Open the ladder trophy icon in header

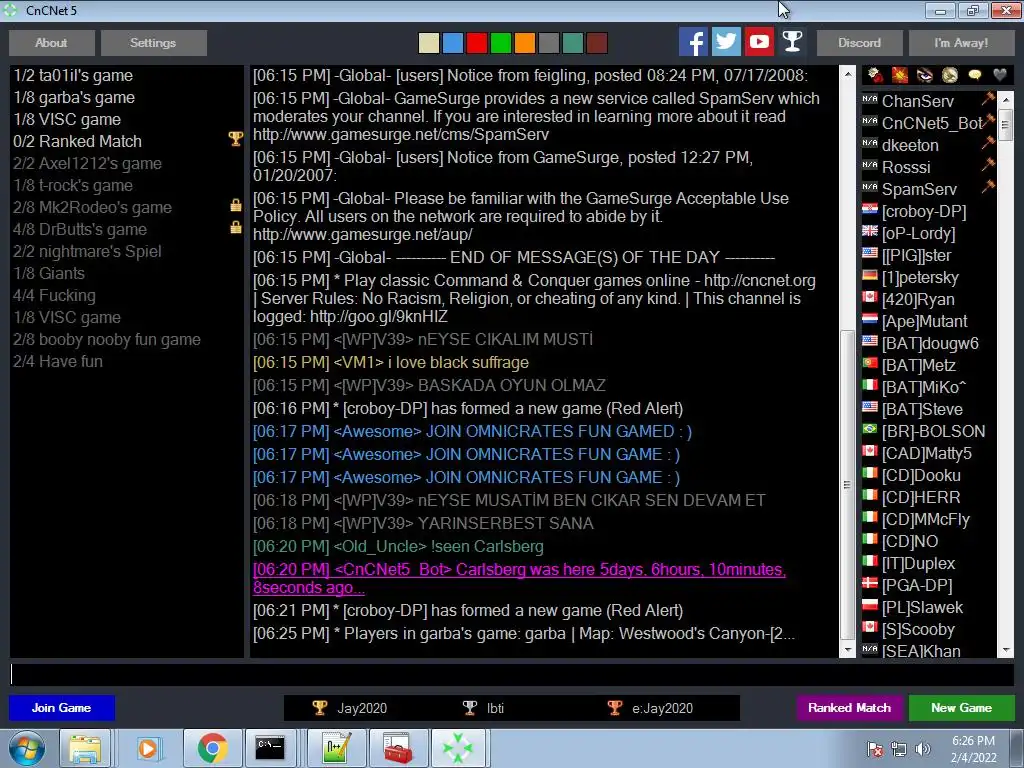pos(792,42)
